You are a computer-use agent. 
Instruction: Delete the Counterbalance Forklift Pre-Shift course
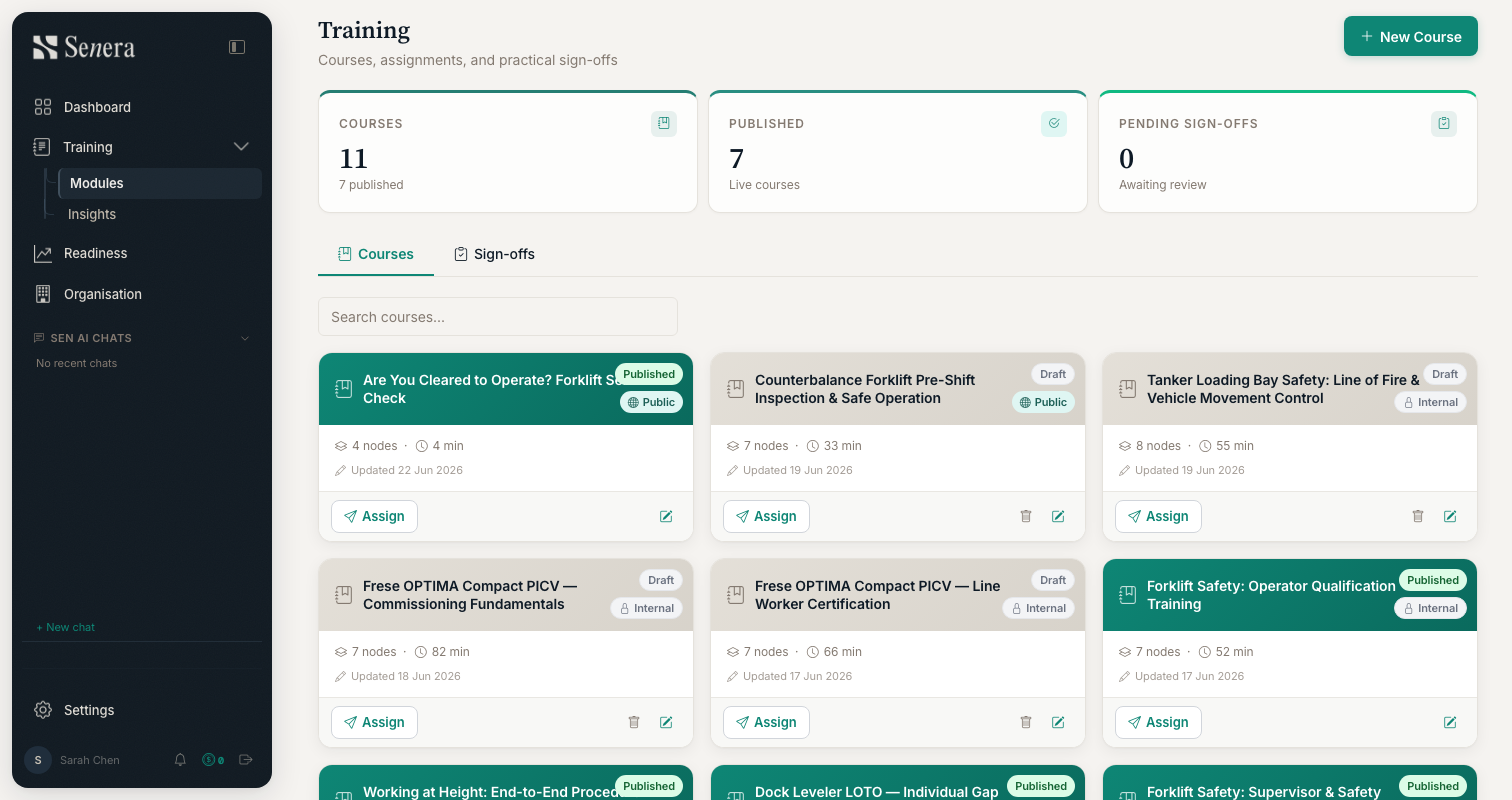point(1025,516)
